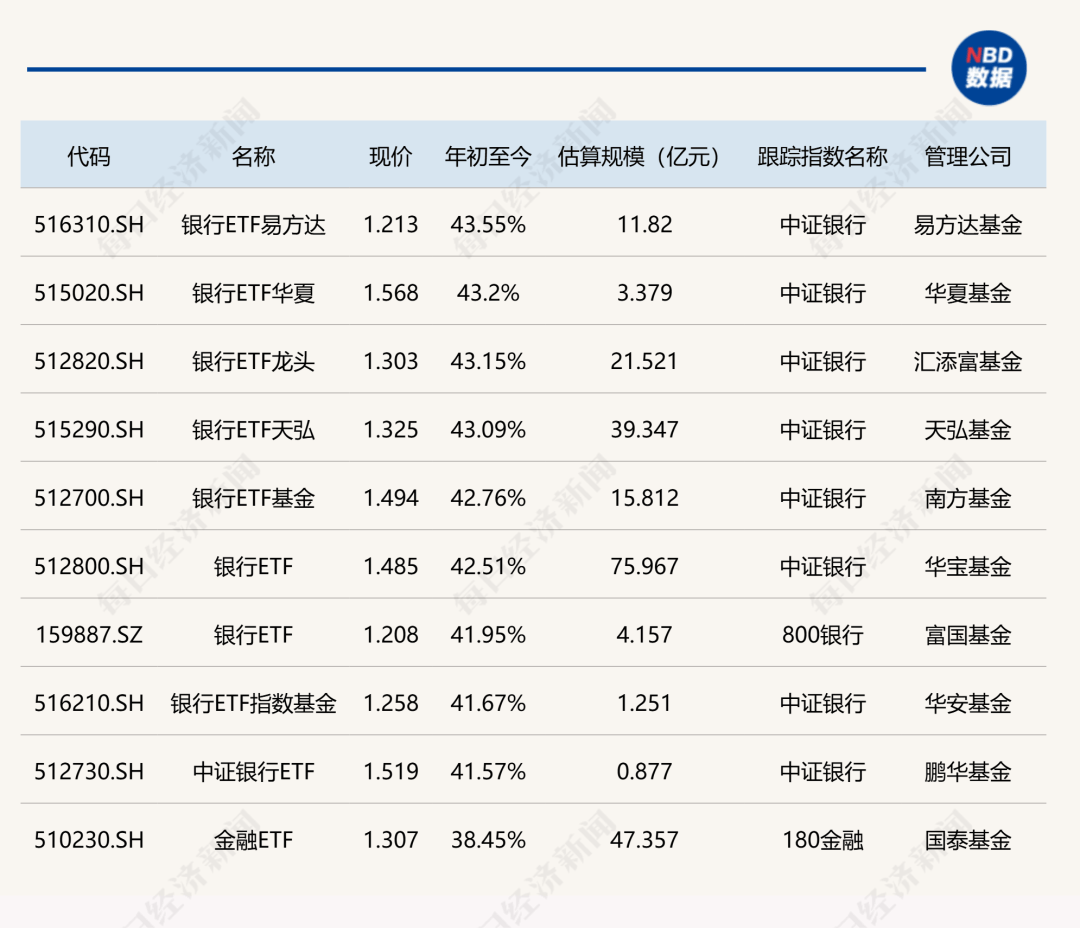
Task: Click the 年初至今 column header
Action: coord(487,156)
